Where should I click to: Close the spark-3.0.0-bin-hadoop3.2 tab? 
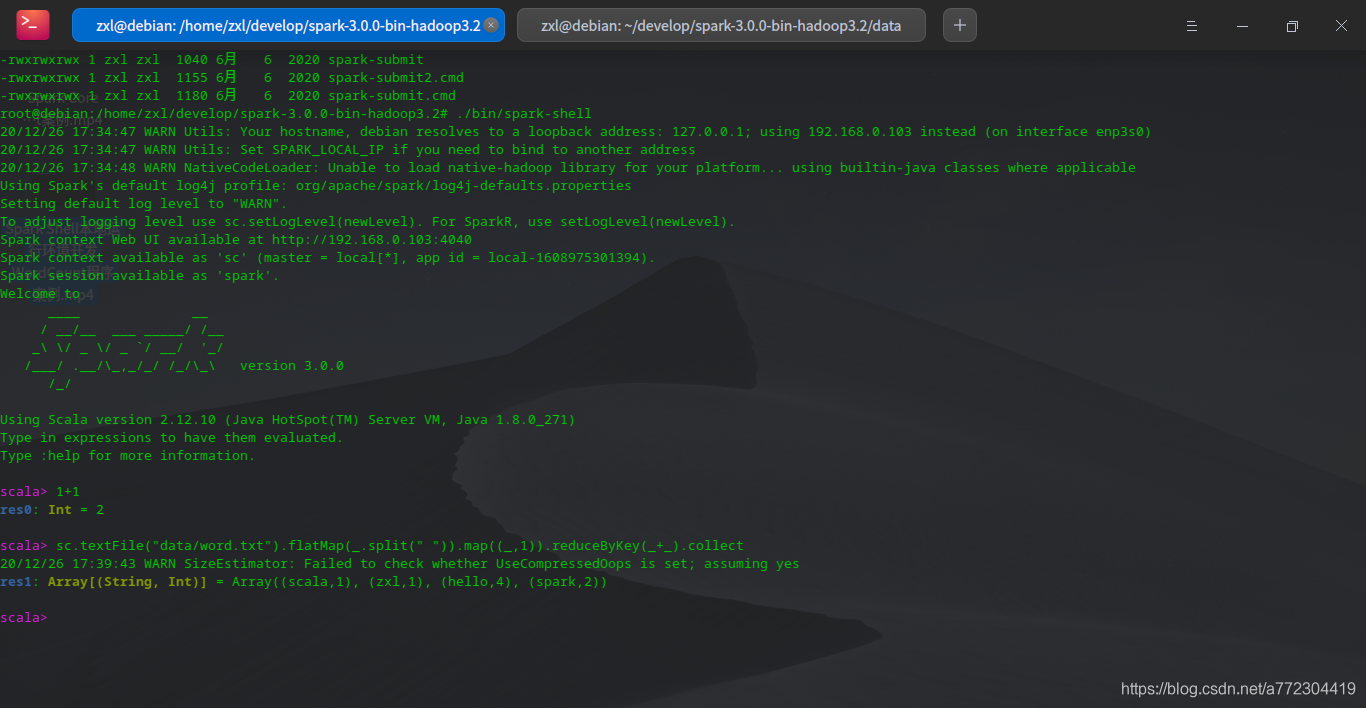click(x=491, y=25)
